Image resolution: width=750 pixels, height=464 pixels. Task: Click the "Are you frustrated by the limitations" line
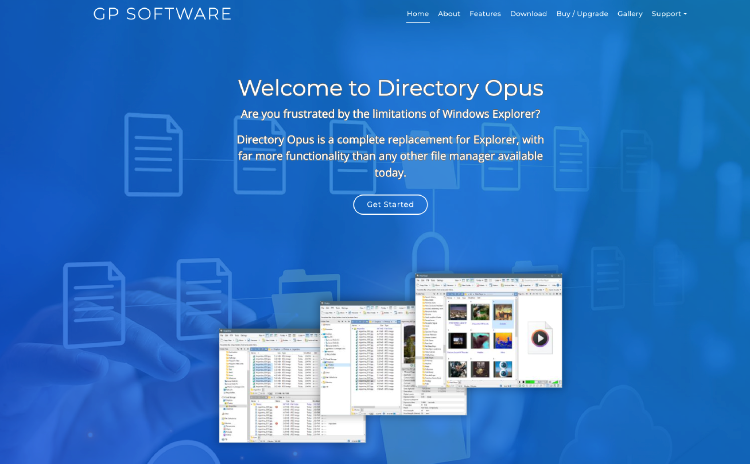click(x=390, y=114)
